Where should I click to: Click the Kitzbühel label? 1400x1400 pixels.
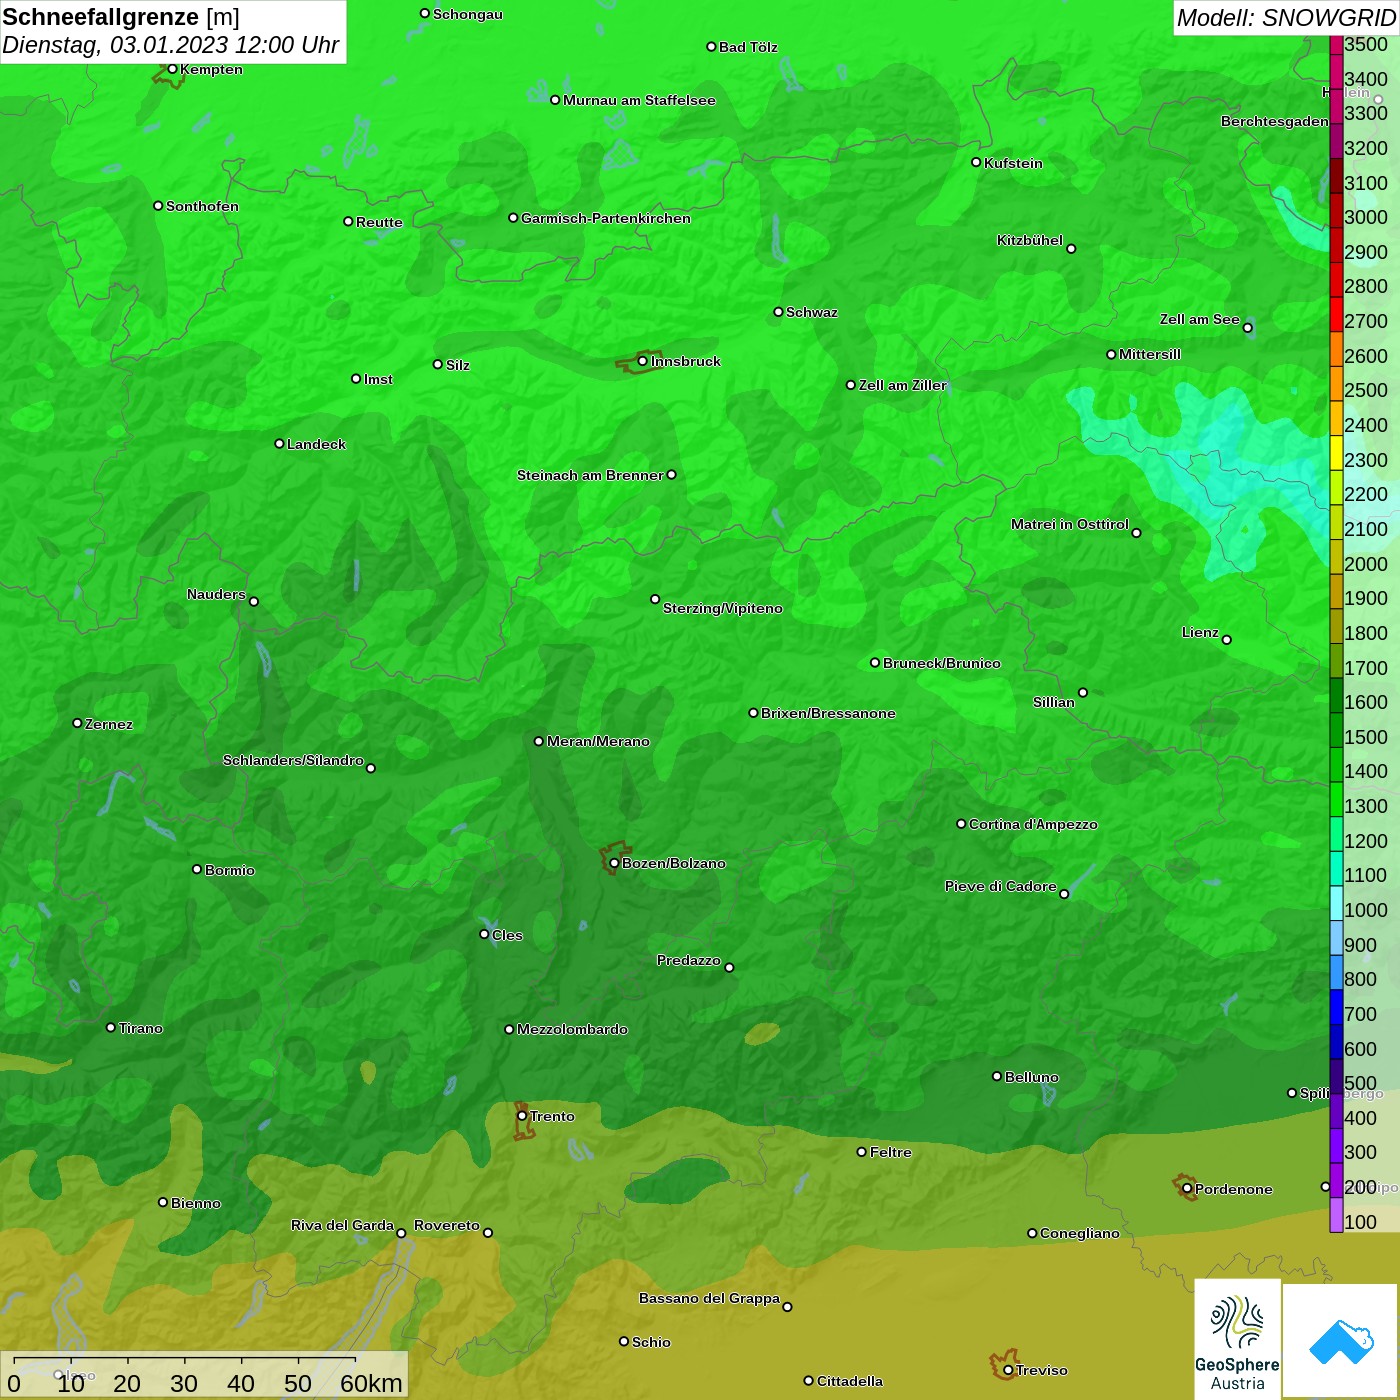pyautogui.click(x=1030, y=240)
